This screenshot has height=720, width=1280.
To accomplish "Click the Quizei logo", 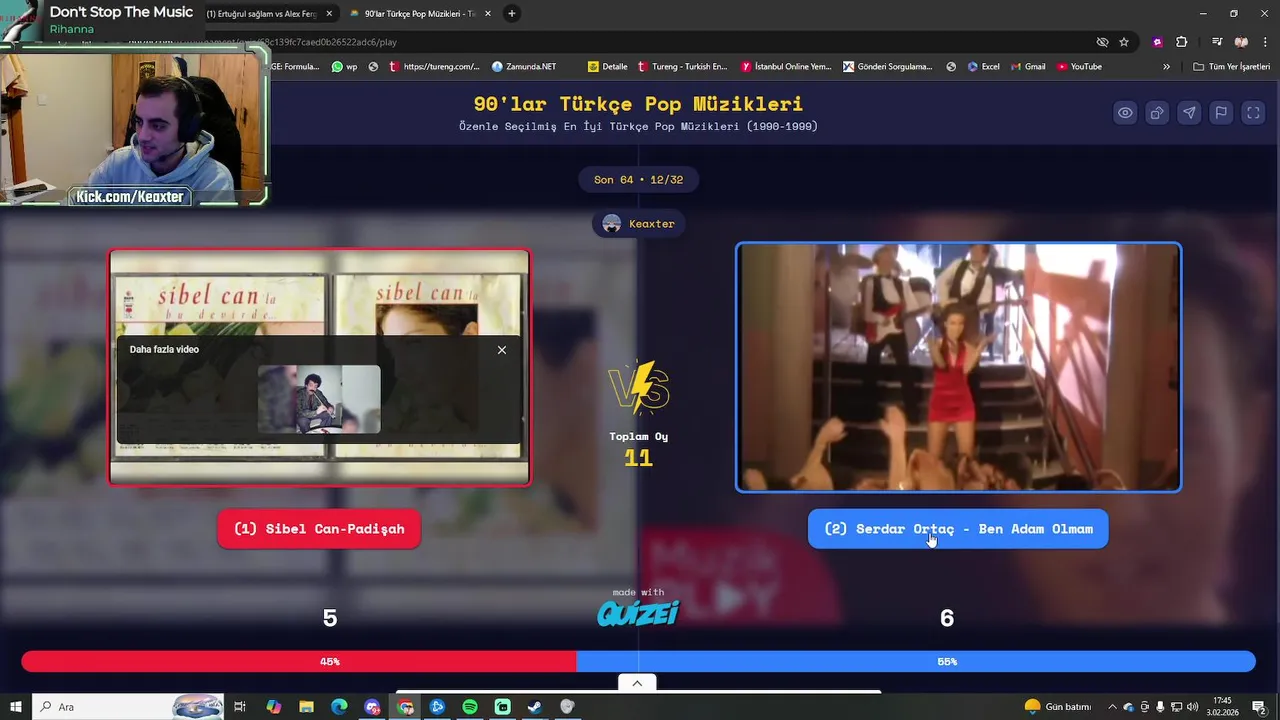I will tap(638, 612).
